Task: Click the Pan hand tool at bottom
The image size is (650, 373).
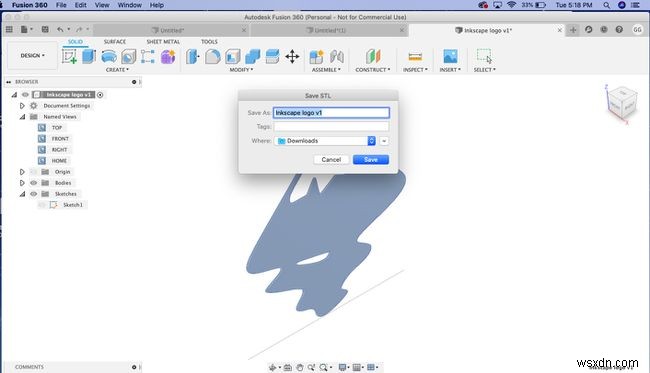Action: click(x=300, y=367)
